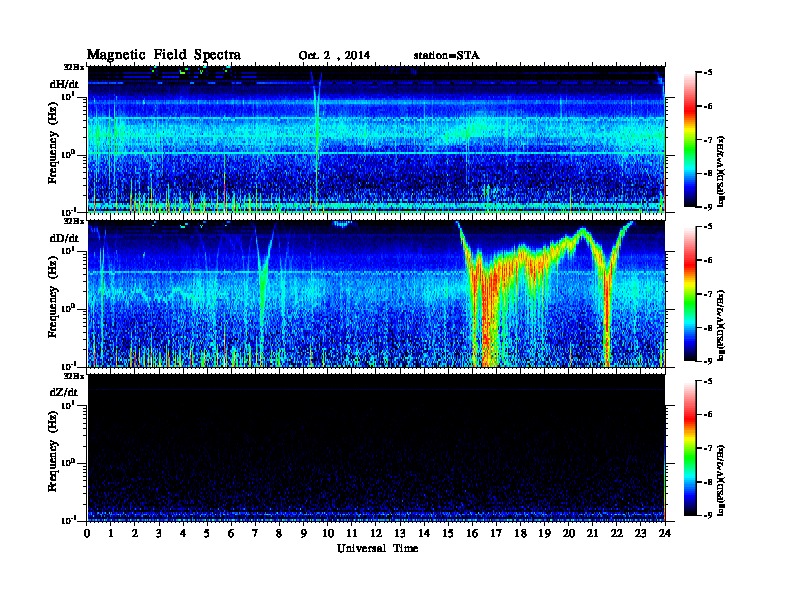Click the "32Hz" tick label of dZ/dt panel
Image resolution: width=792 pixels, height=612 pixels.
click(x=74, y=376)
